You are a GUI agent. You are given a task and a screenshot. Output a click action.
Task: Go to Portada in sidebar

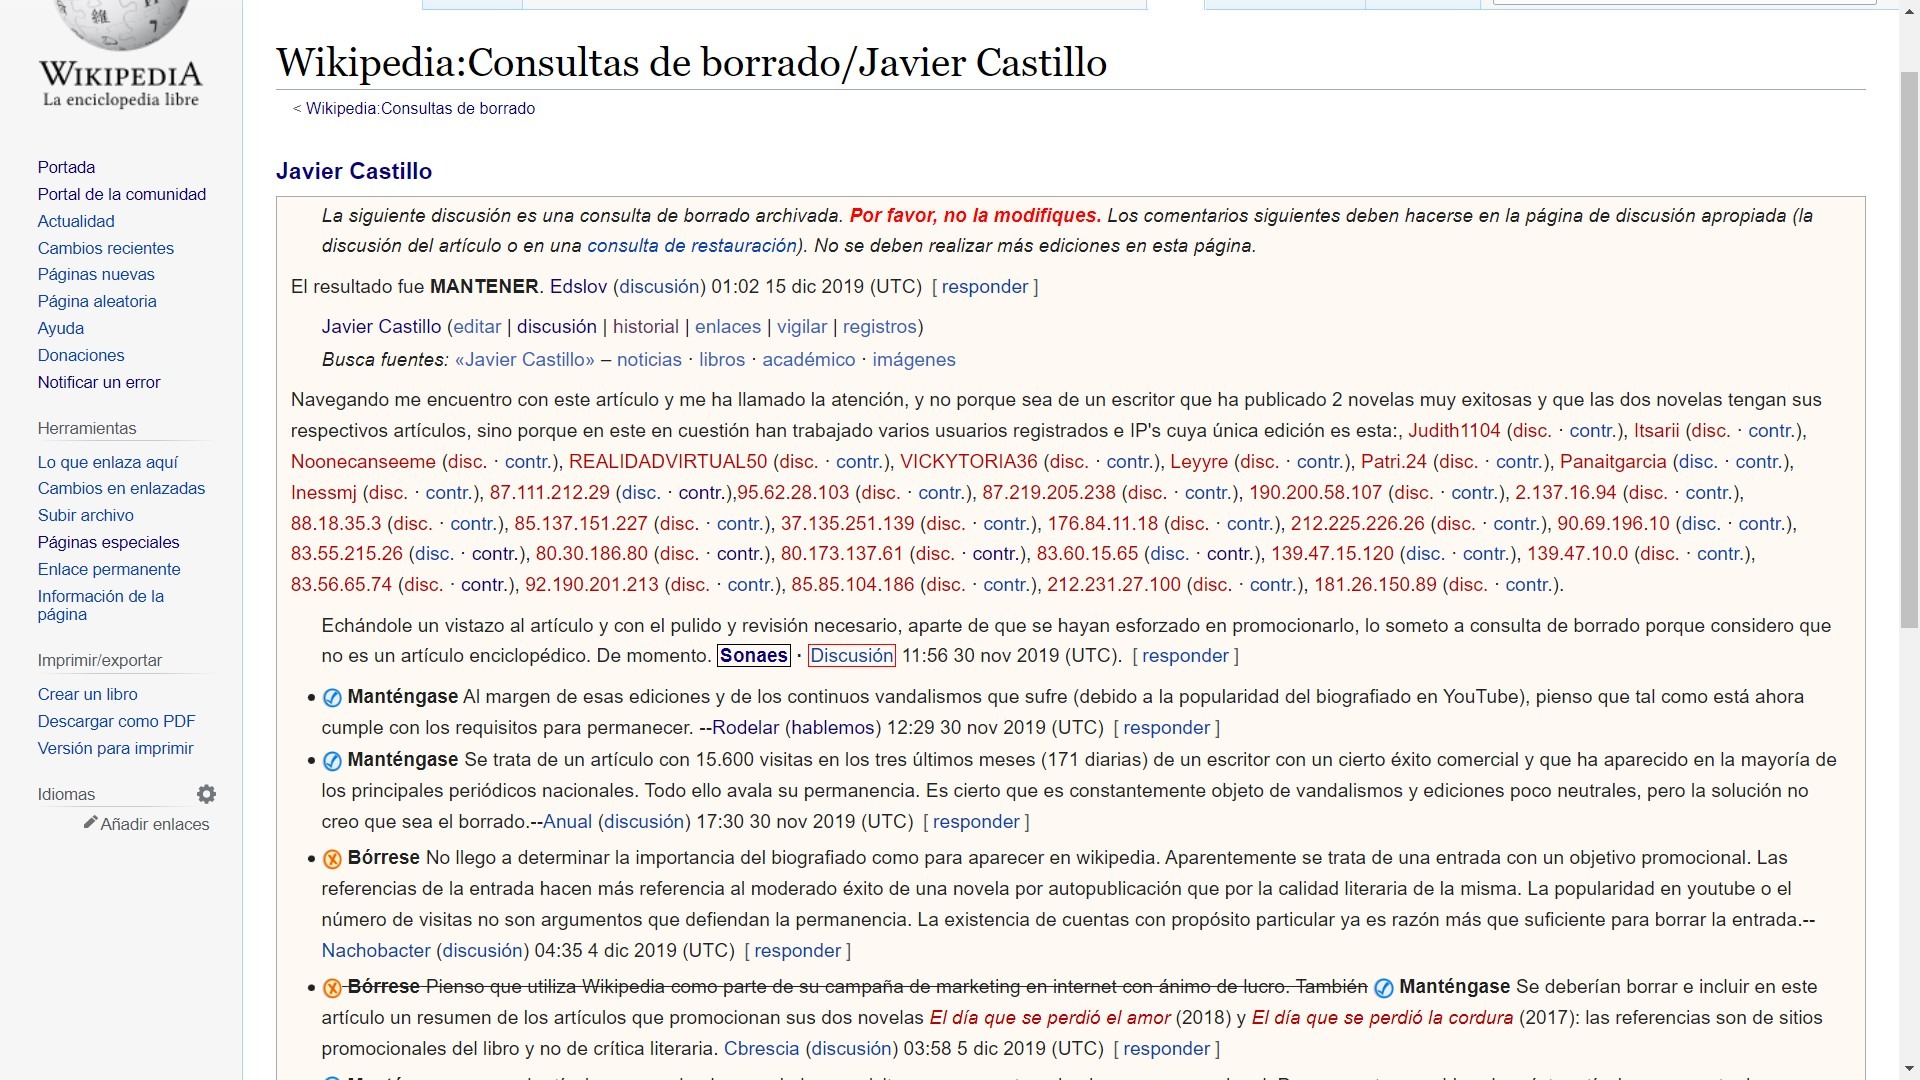click(66, 167)
